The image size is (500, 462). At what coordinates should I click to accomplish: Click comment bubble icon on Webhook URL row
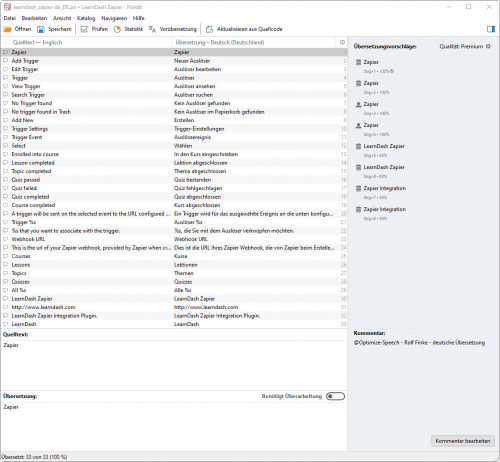click(5, 239)
